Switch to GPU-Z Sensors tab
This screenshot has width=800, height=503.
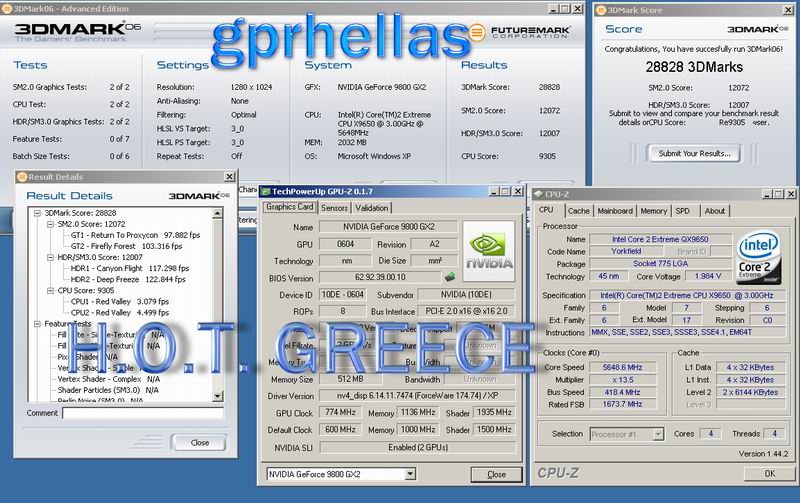coord(334,208)
